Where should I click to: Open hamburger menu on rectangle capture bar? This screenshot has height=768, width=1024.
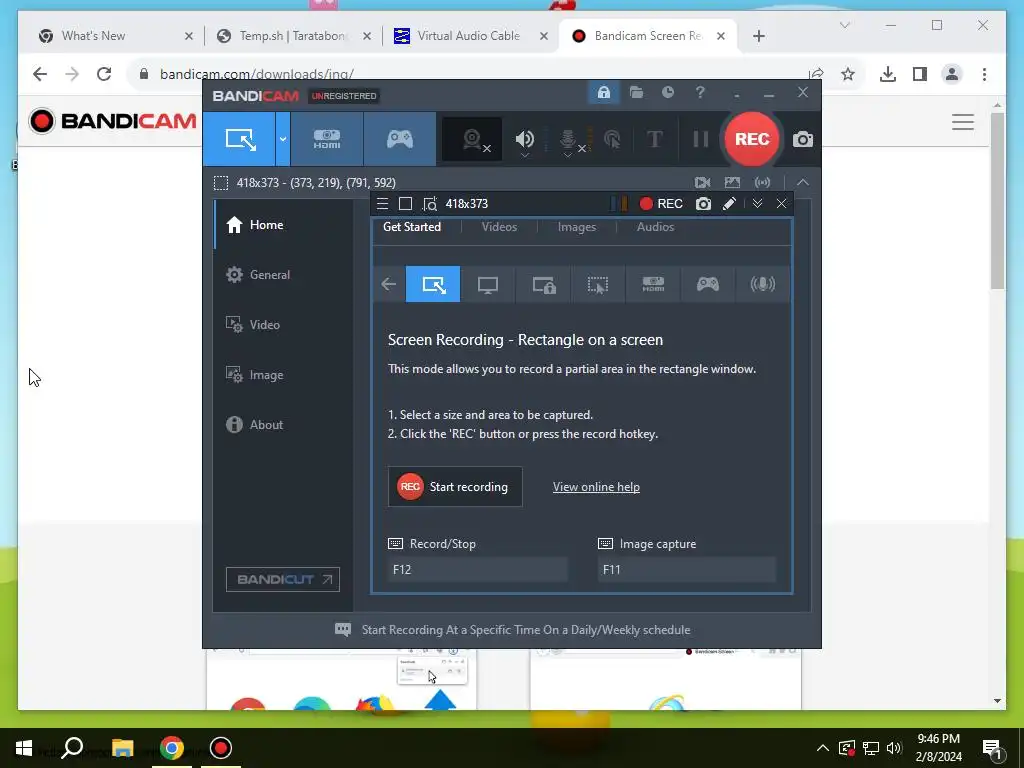tap(383, 204)
